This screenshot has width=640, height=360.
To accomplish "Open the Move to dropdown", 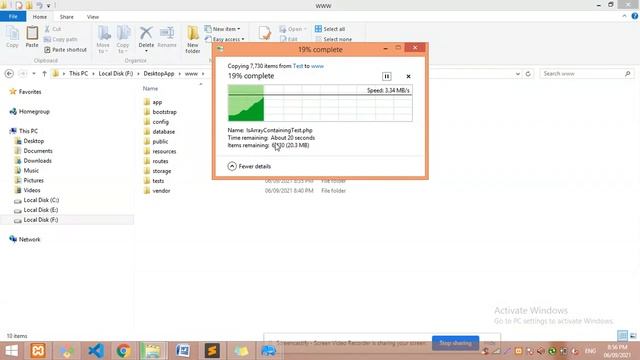I will tap(103, 40).
